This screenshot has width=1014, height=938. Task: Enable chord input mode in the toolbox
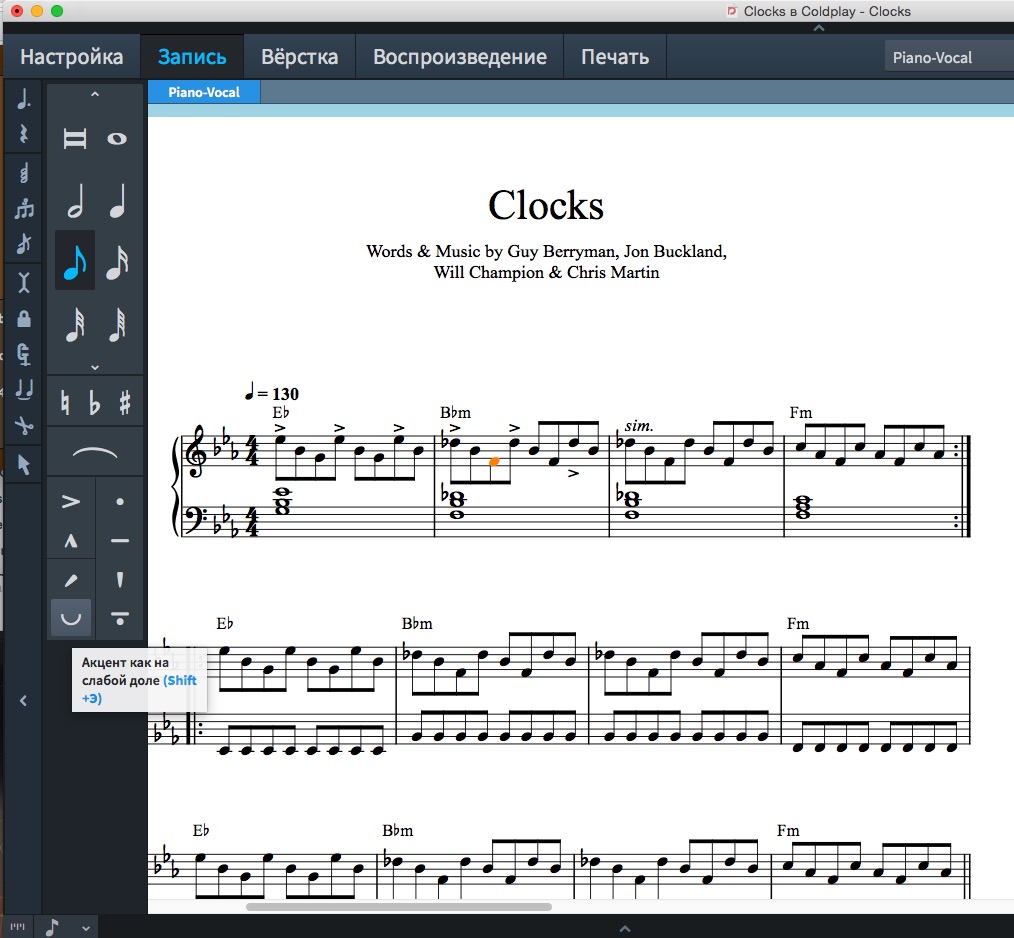(x=23, y=173)
